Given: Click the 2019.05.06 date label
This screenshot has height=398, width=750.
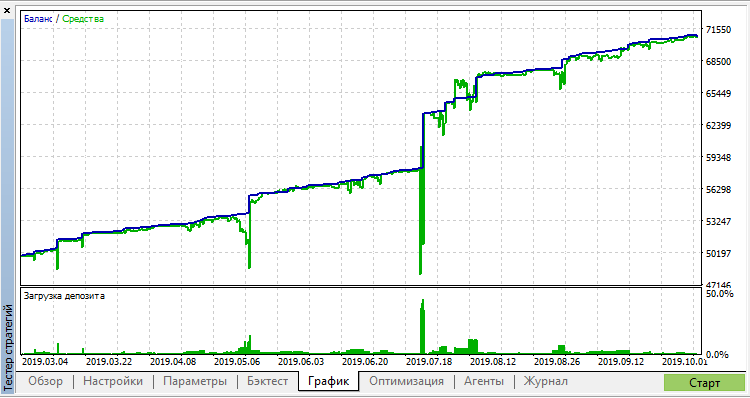Looking at the screenshot, I should [x=237, y=362].
